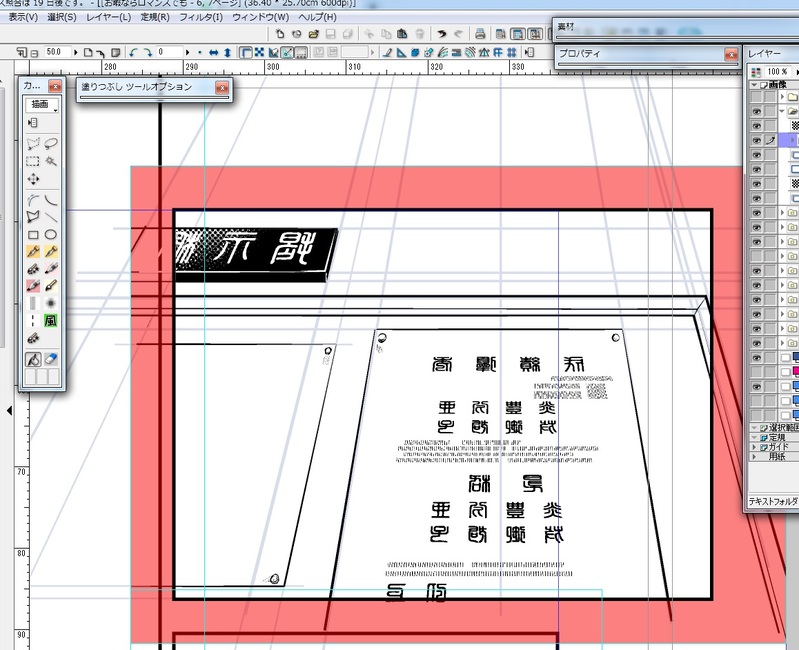Close the プロパティ panel
Screen dimensions: 799x650
731,54
